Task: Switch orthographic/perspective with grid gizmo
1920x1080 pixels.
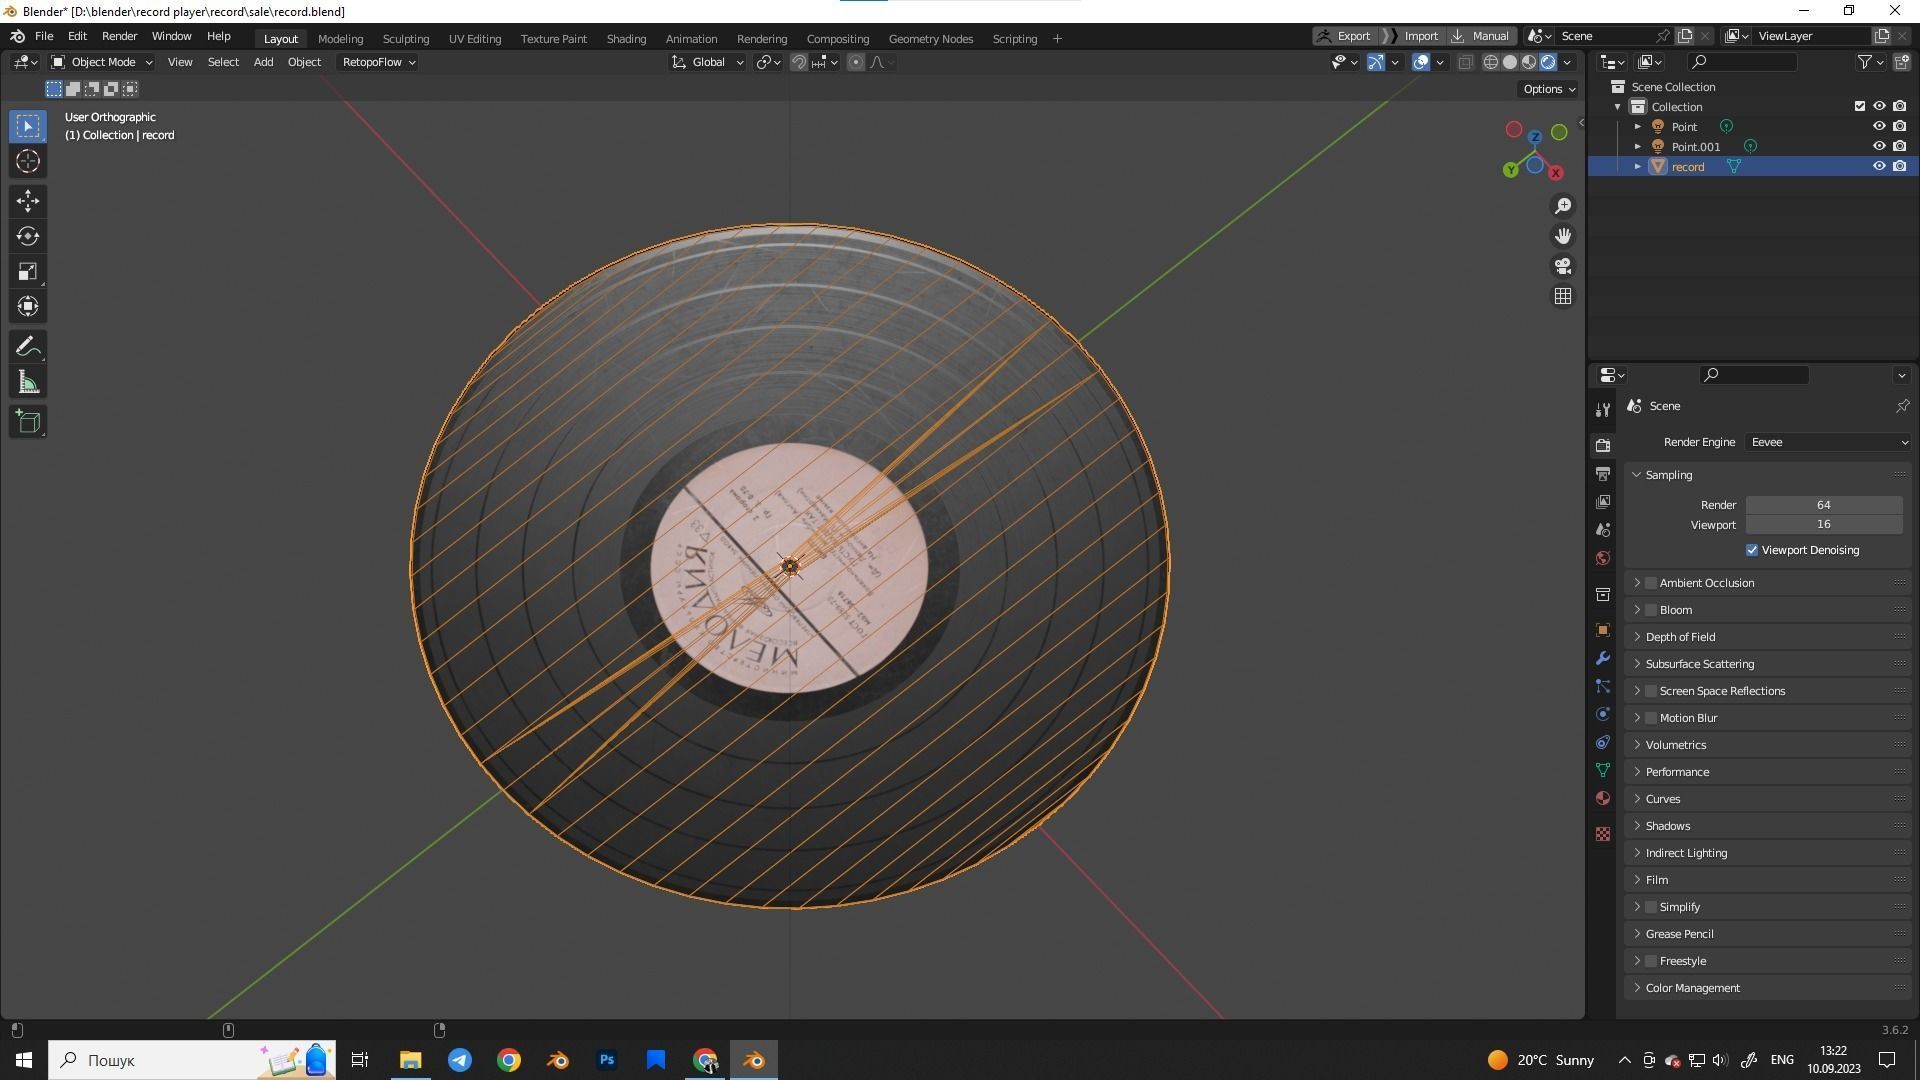Action: click(x=1563, y=296)
